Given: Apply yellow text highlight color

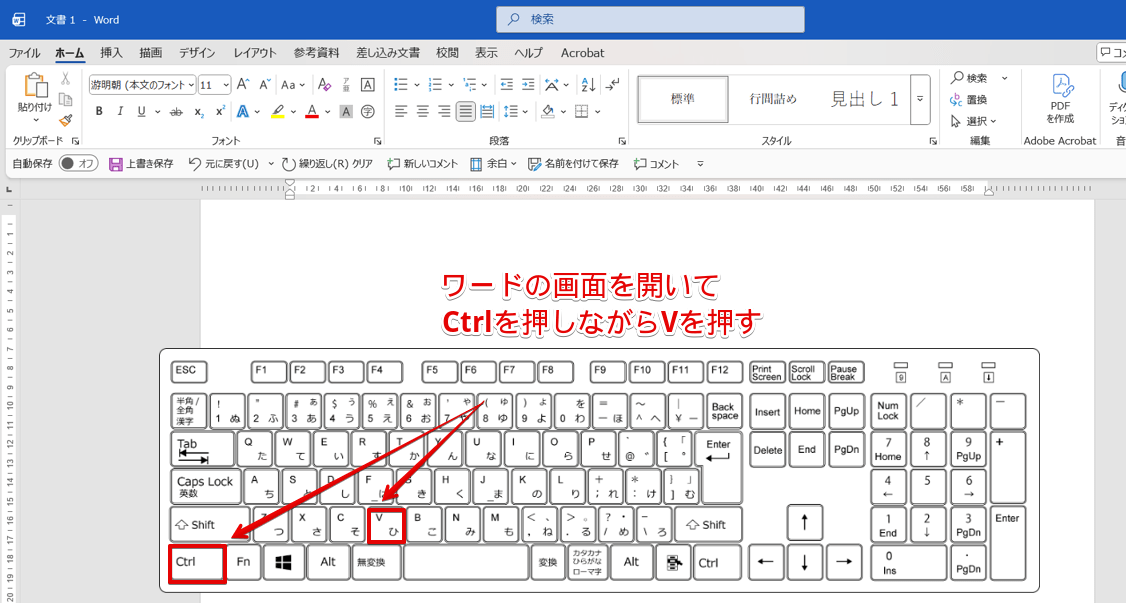Looking at the screenshot, I should 278,112.
